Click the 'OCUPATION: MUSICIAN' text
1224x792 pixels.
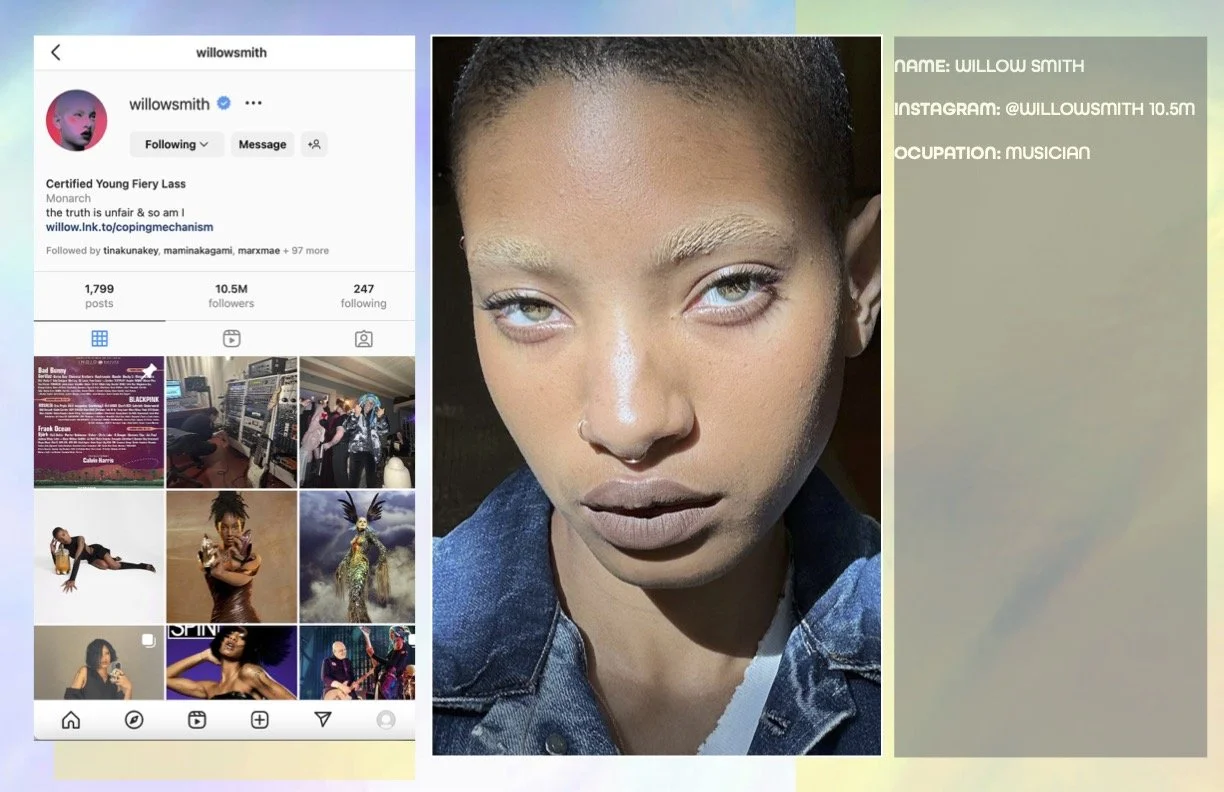point(992,153)
